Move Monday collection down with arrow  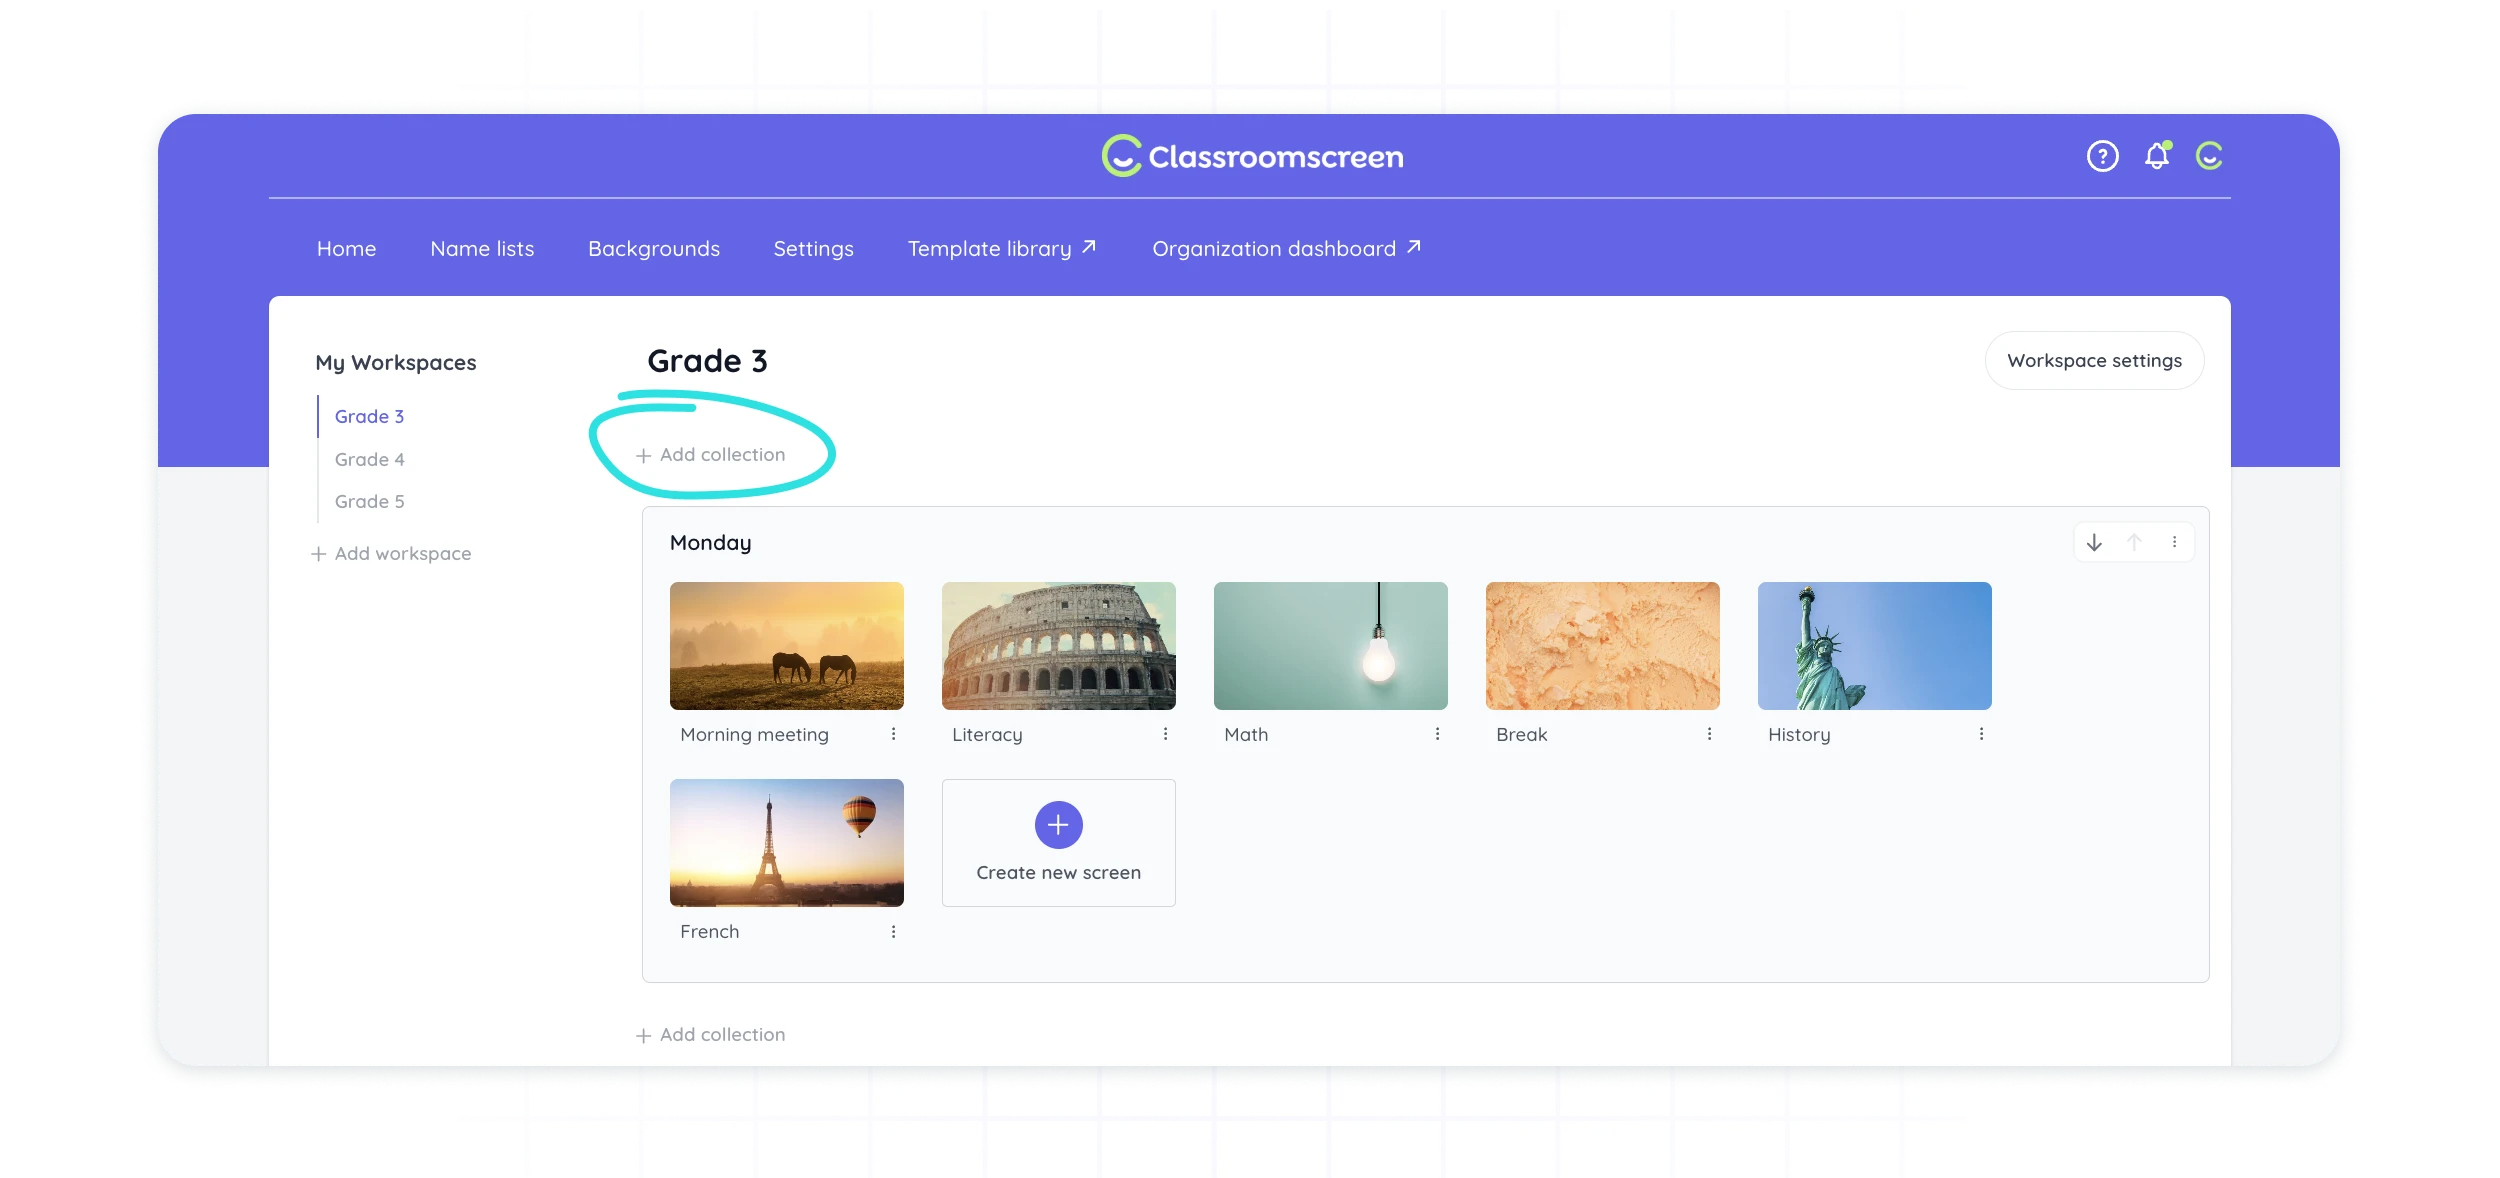point(2094,542)
